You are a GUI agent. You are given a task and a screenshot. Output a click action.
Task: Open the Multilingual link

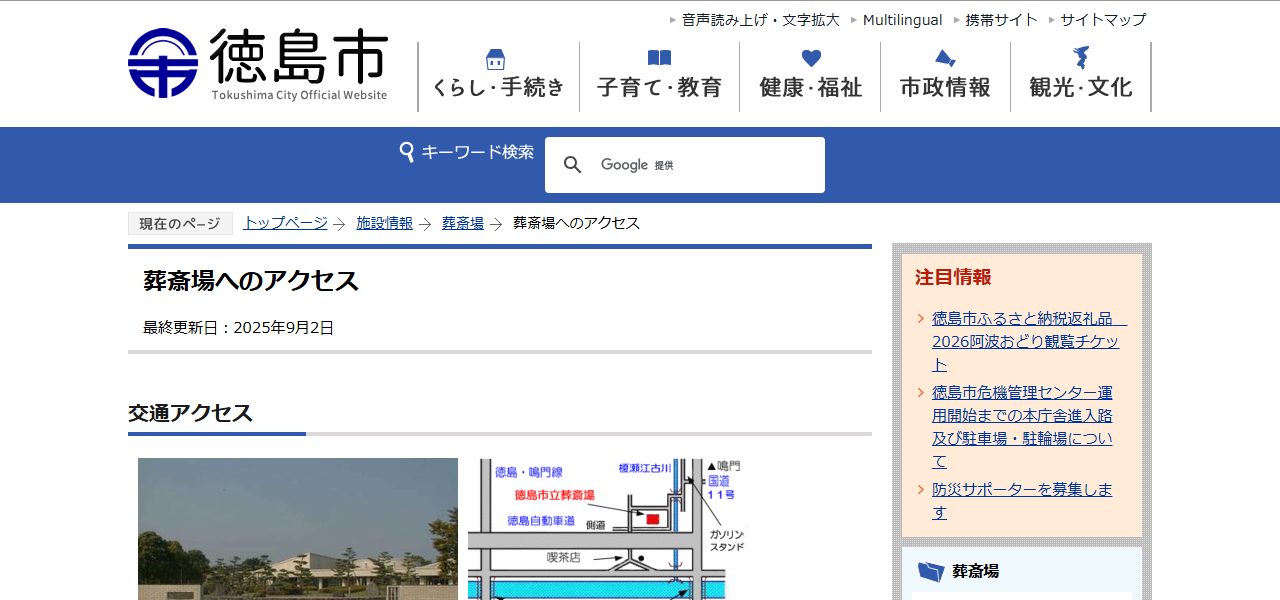pos(902,20)
